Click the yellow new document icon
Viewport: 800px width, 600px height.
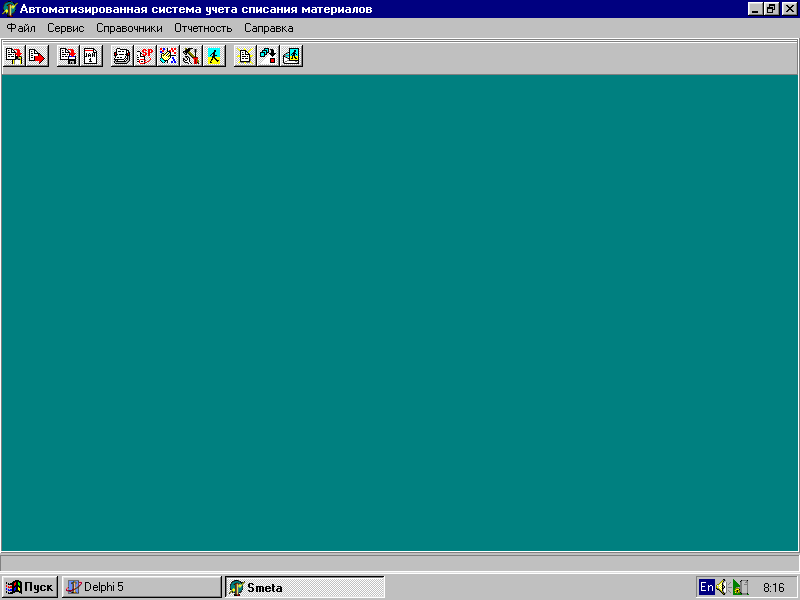coord(244,57)
